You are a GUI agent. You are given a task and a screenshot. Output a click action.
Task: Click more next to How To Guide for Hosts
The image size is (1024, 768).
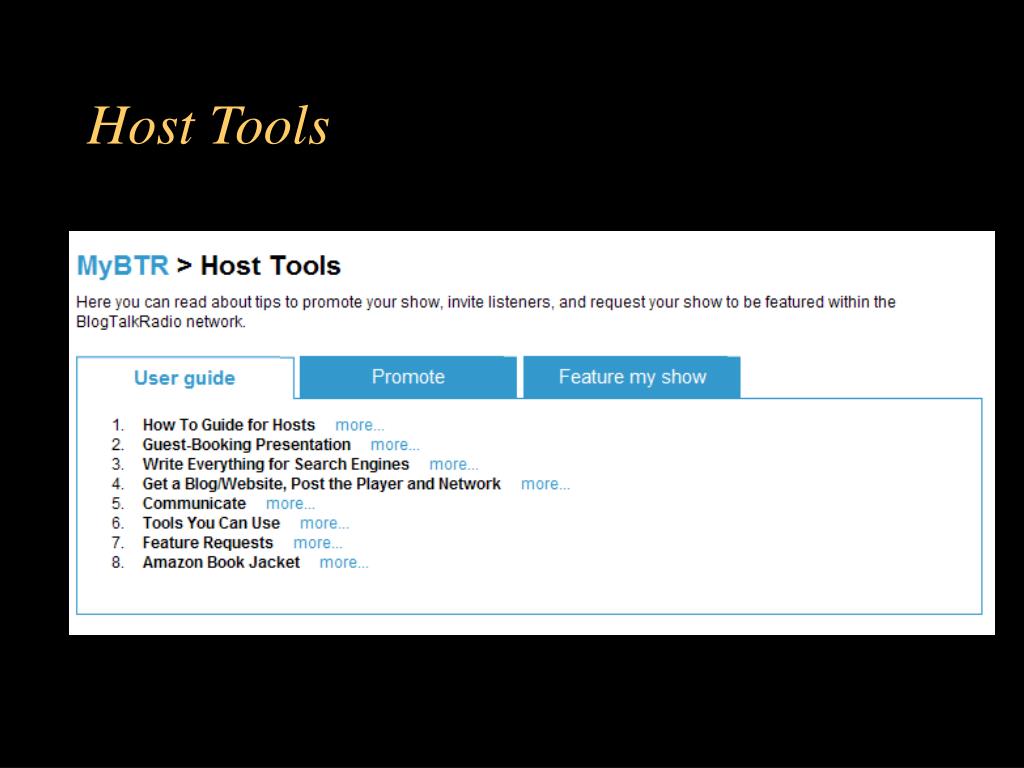tap(360, 425)
